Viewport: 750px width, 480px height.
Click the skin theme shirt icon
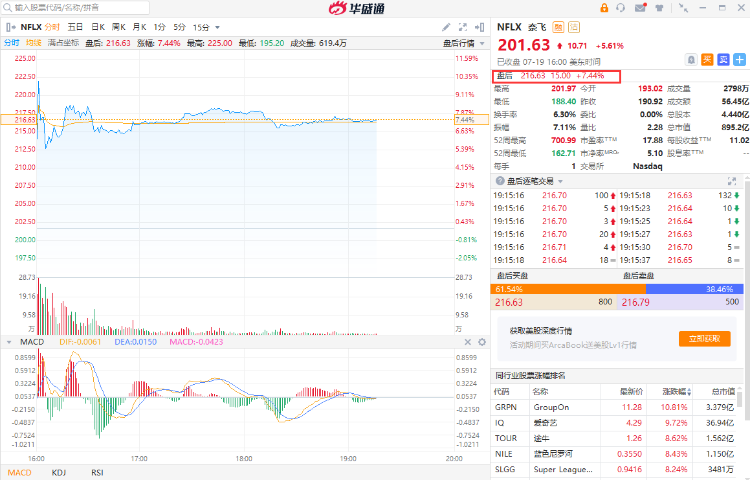click(659, 8)
